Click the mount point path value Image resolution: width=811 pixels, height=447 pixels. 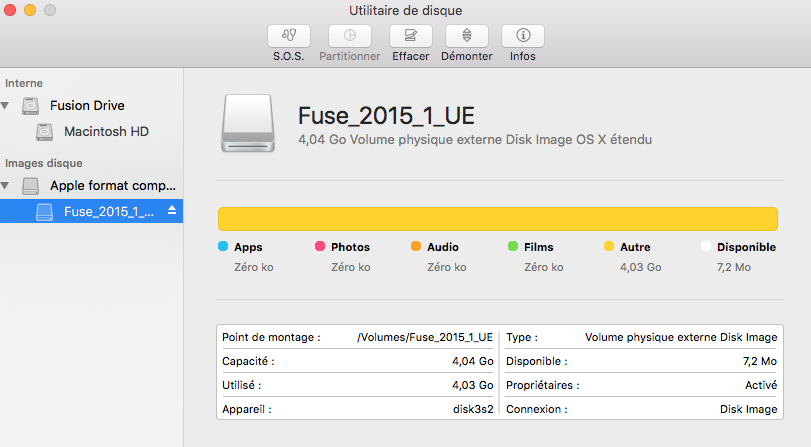[x=424, y=337]
